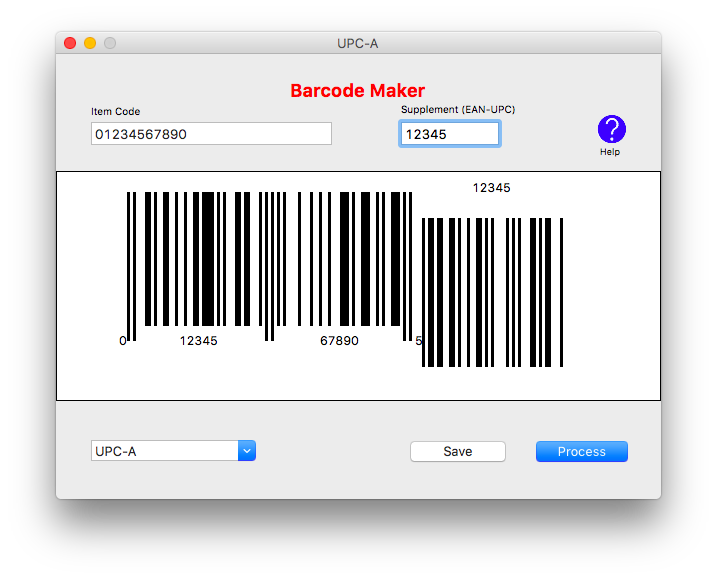717x579 pixels.
Task: Click into the Item Code input field
Action: point(211,134)
